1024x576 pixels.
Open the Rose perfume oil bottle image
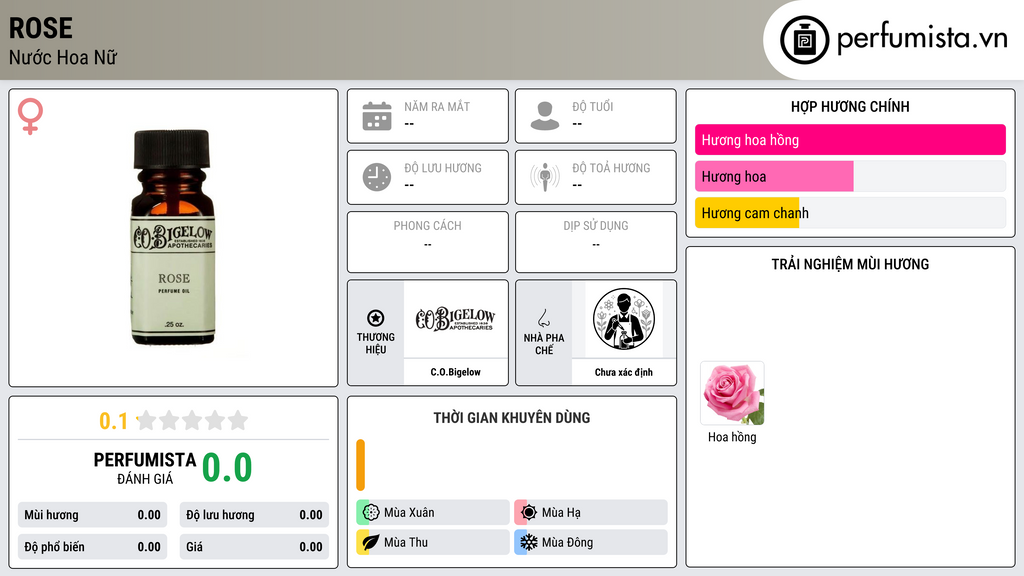(173, 237)
